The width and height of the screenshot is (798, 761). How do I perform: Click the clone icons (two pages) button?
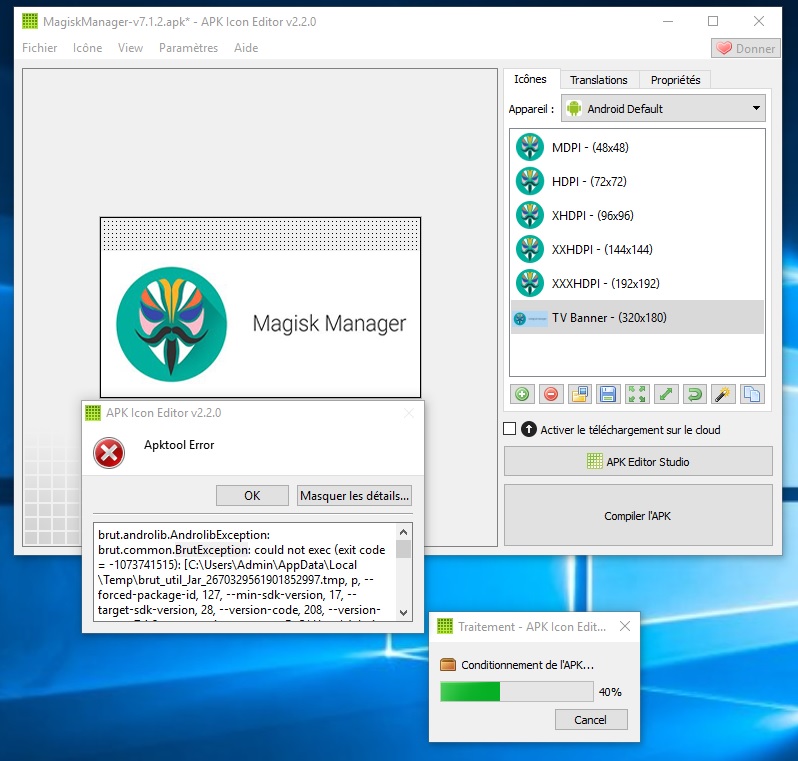point(752,394)
